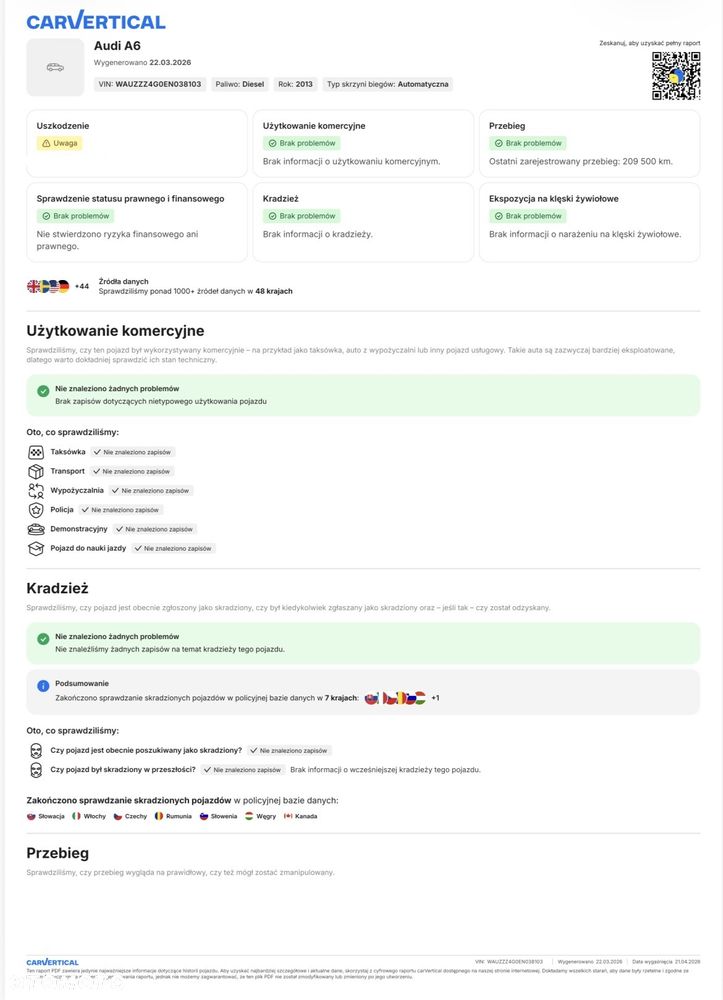Select the VIN number badge
This screenshot has height=1000, width=723.
(x=150, y=85)
